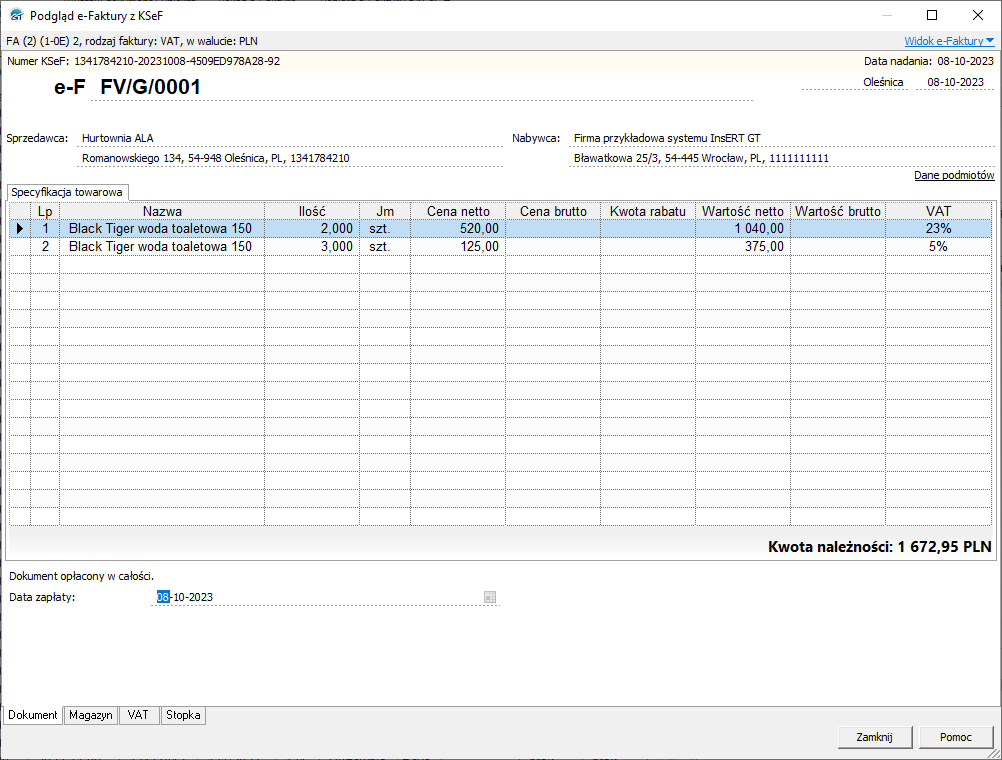Click the Cena netto column header
Image resolution: width=1002 pixels, height=760 pixels.
[x=458, y=211]
